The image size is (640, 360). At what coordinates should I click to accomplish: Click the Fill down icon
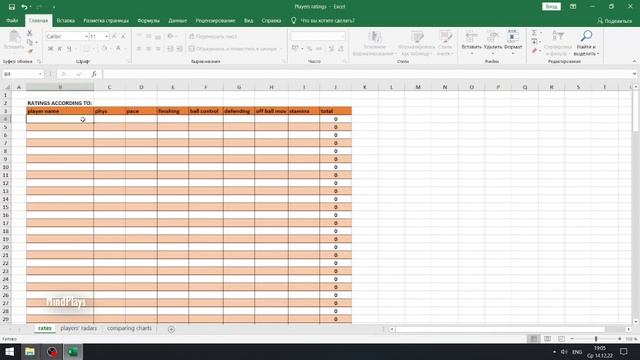[x=534, y=42]
